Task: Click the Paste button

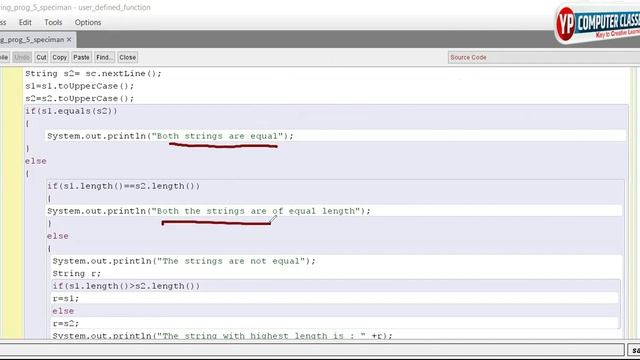Action: click(x=81, y=58)
